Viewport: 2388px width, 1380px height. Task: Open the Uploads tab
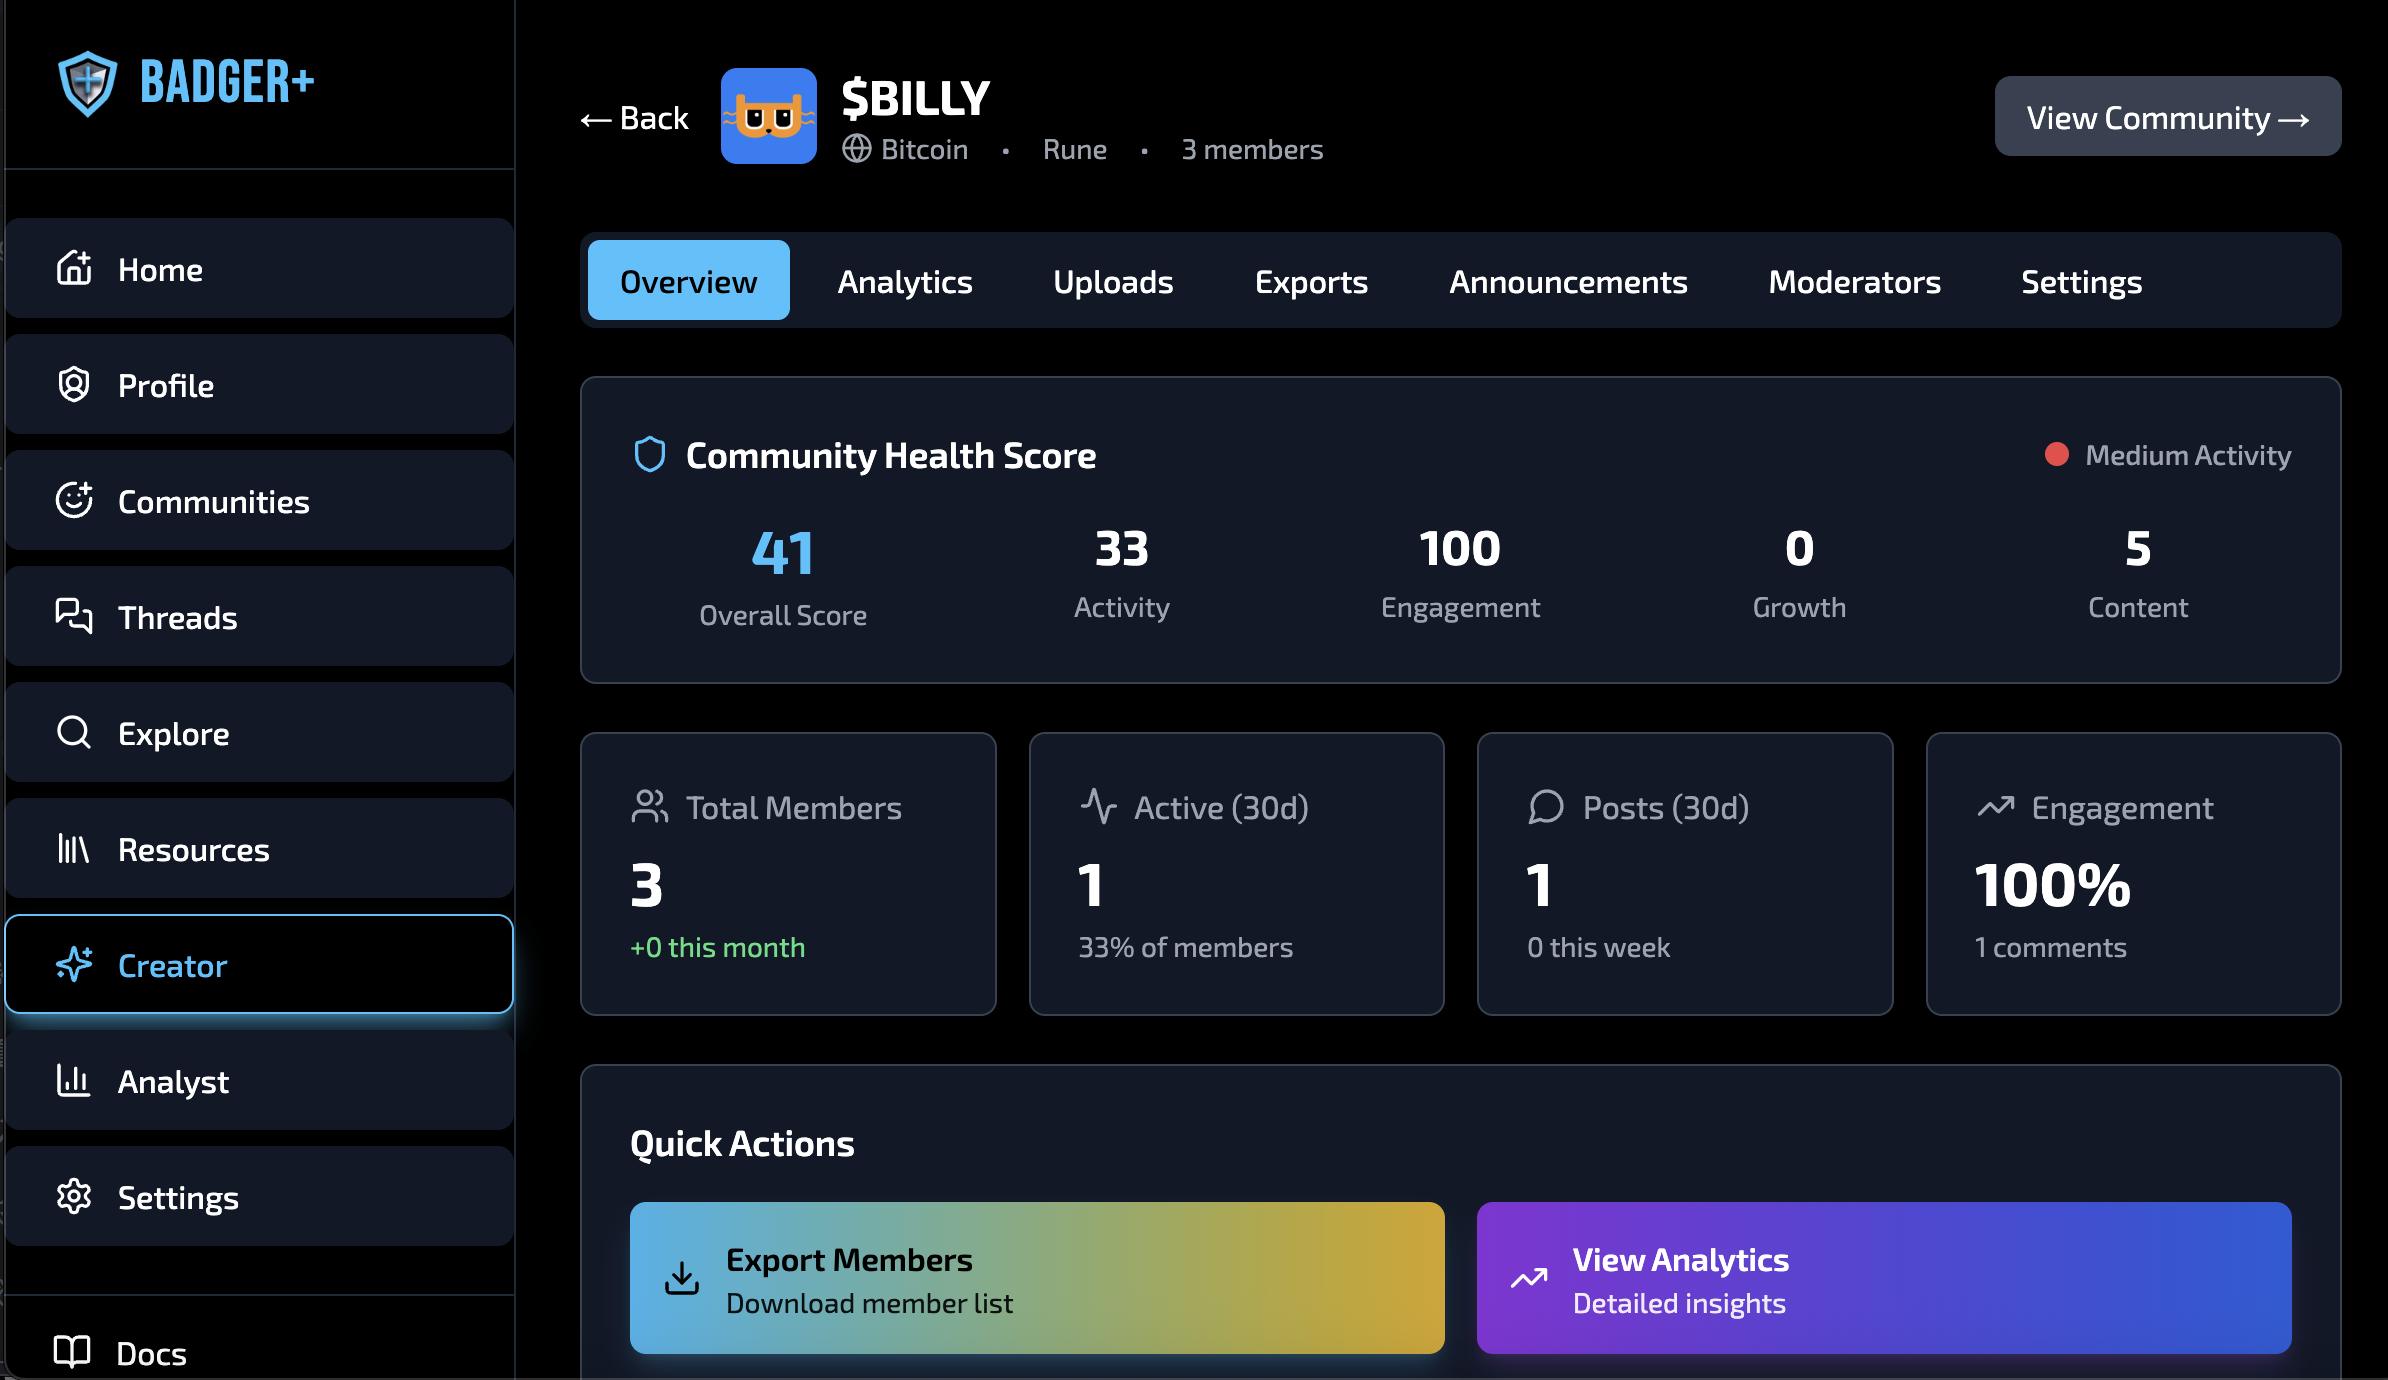[1113, 282]
